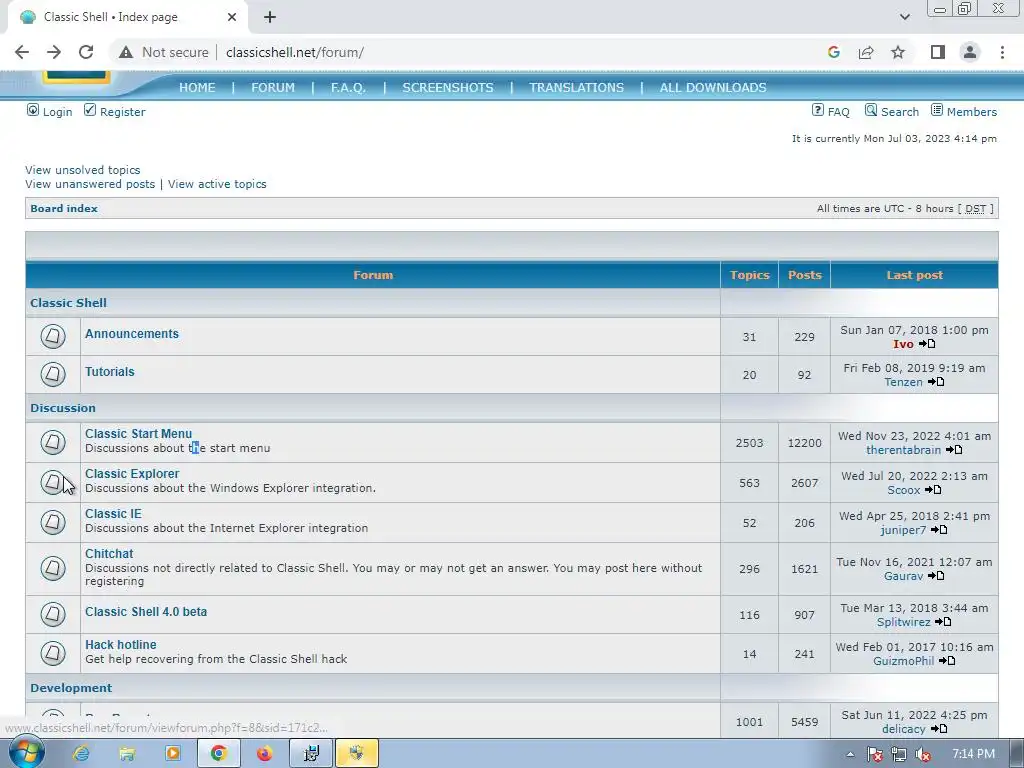Image resolution: width=1024 pixels, height=768 pixels.
Task: Click the Register link
Action: pos(122,112)
